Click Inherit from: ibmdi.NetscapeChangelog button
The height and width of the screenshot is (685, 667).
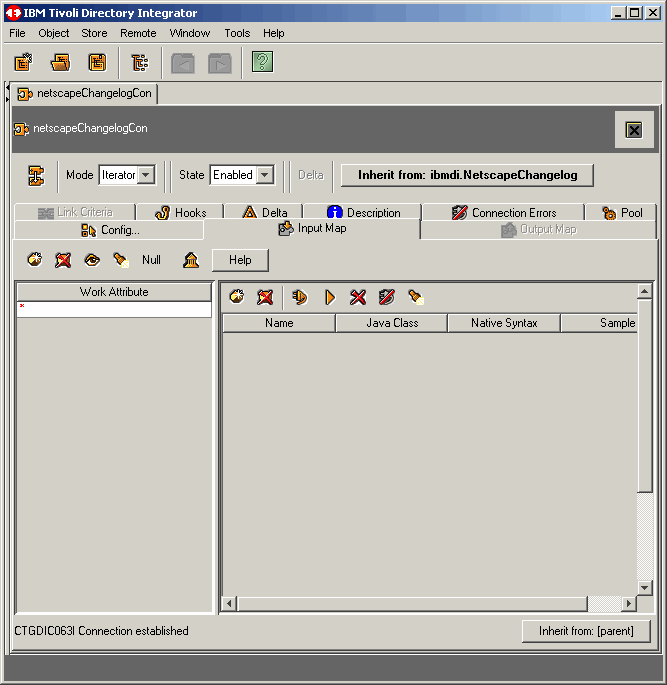coord(467,175)
